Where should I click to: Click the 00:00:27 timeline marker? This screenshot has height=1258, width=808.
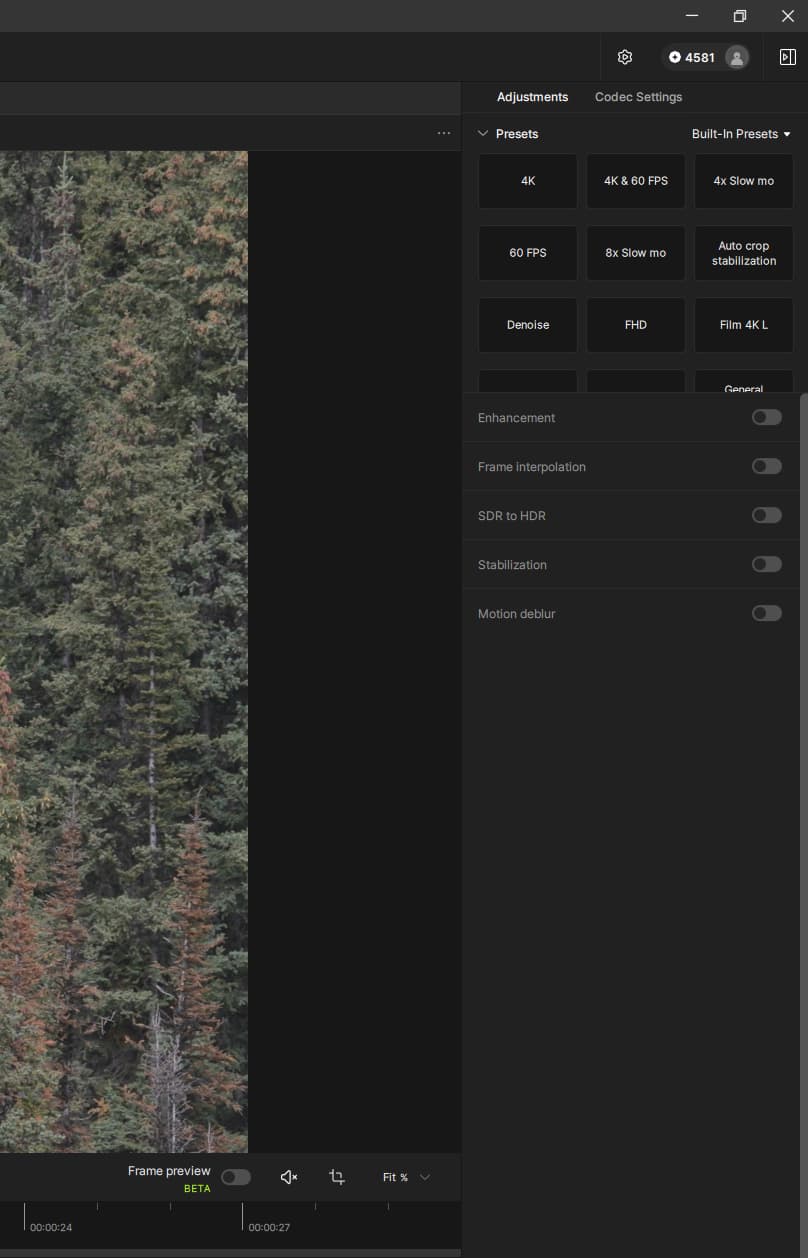[268, 1227]
